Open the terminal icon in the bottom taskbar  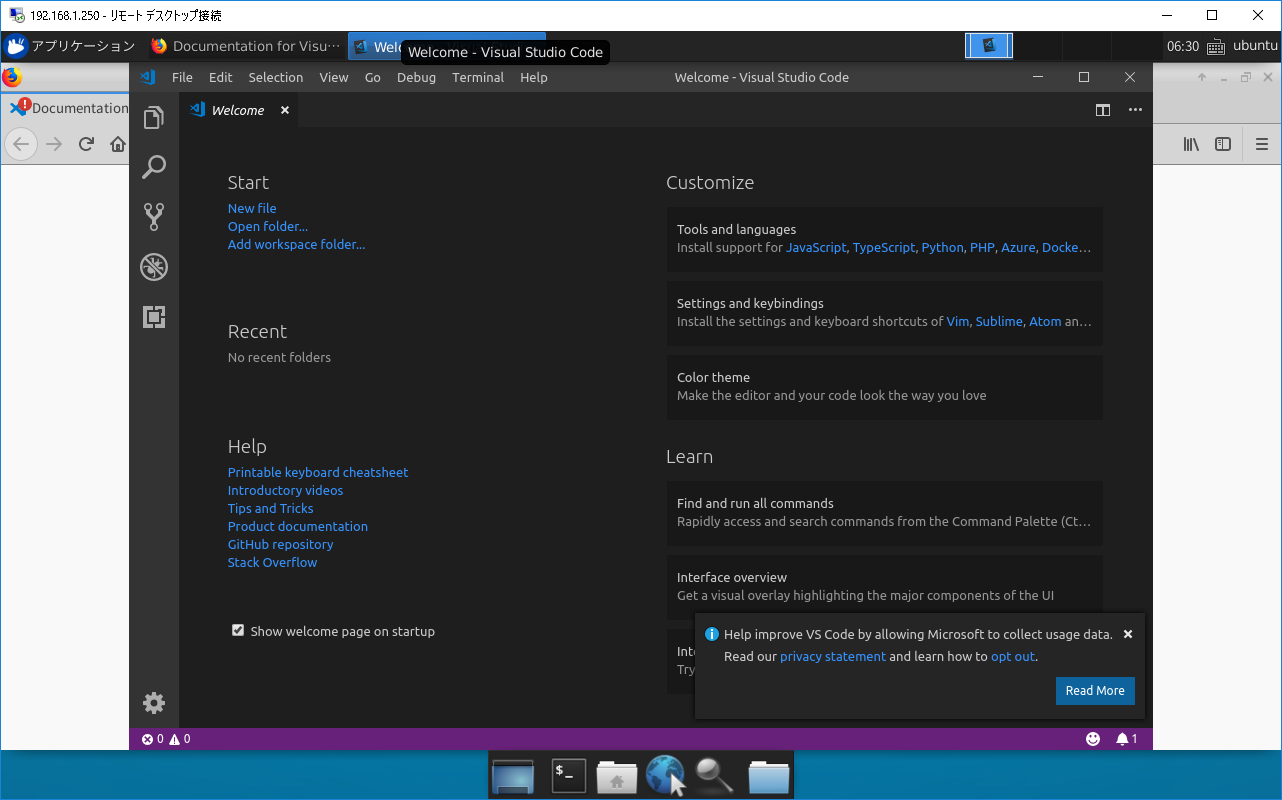click(x=567, y=775)
